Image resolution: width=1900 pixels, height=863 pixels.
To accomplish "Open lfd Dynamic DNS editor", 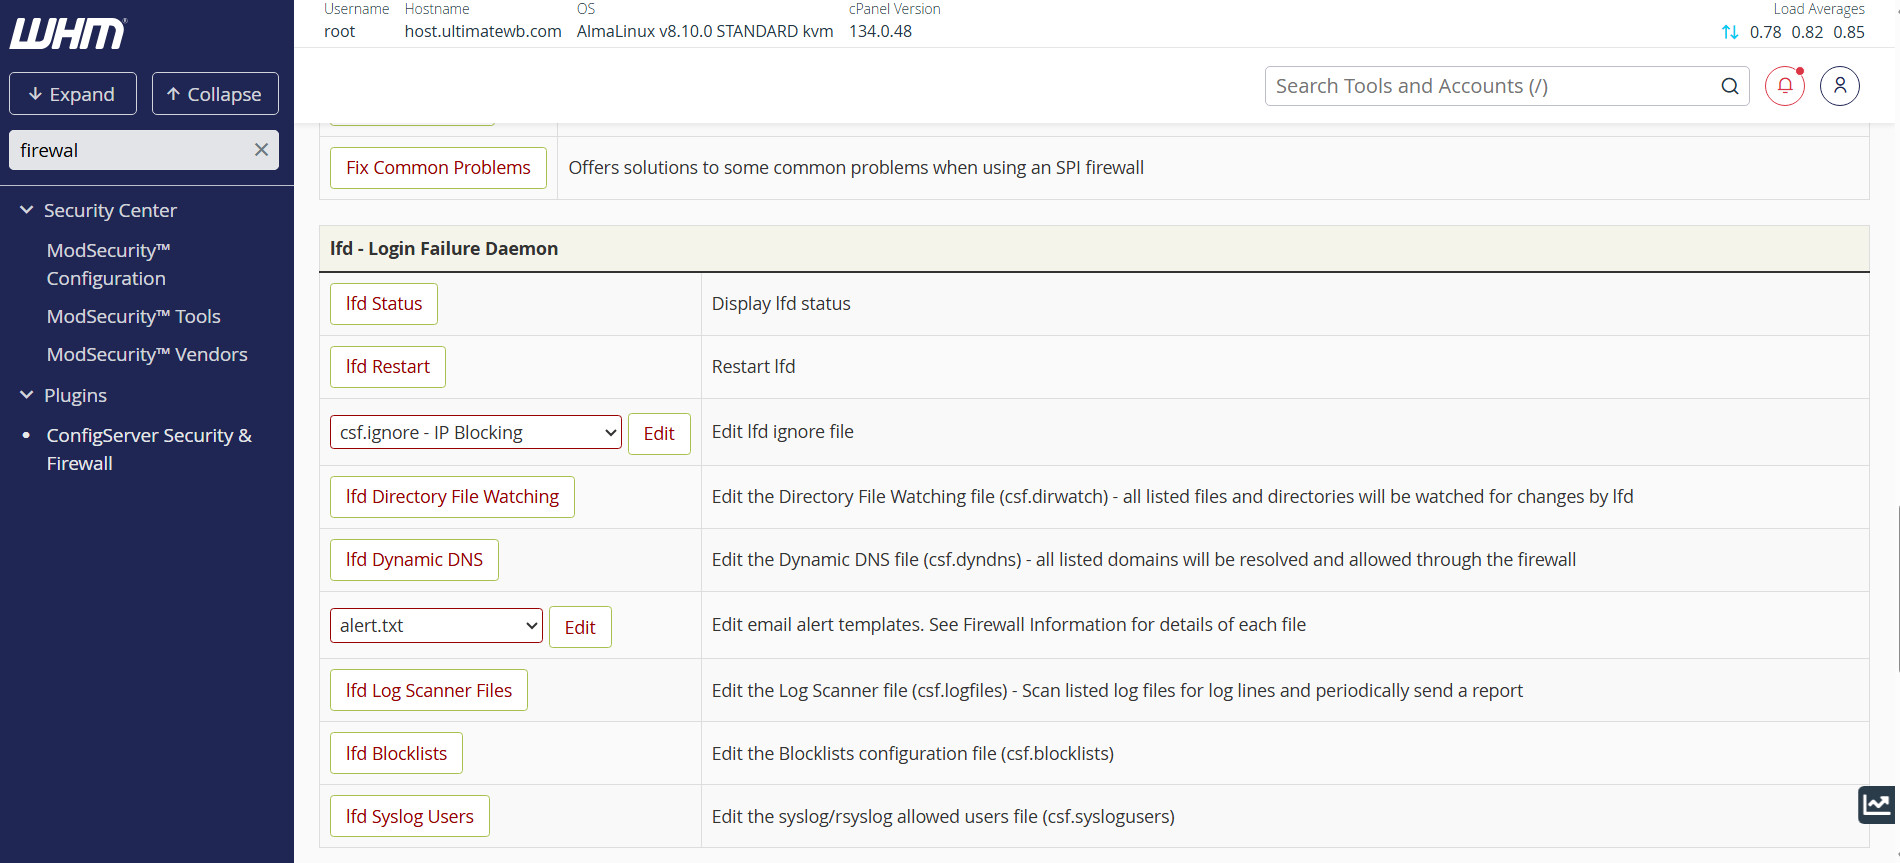I will (x=414, y=560).
